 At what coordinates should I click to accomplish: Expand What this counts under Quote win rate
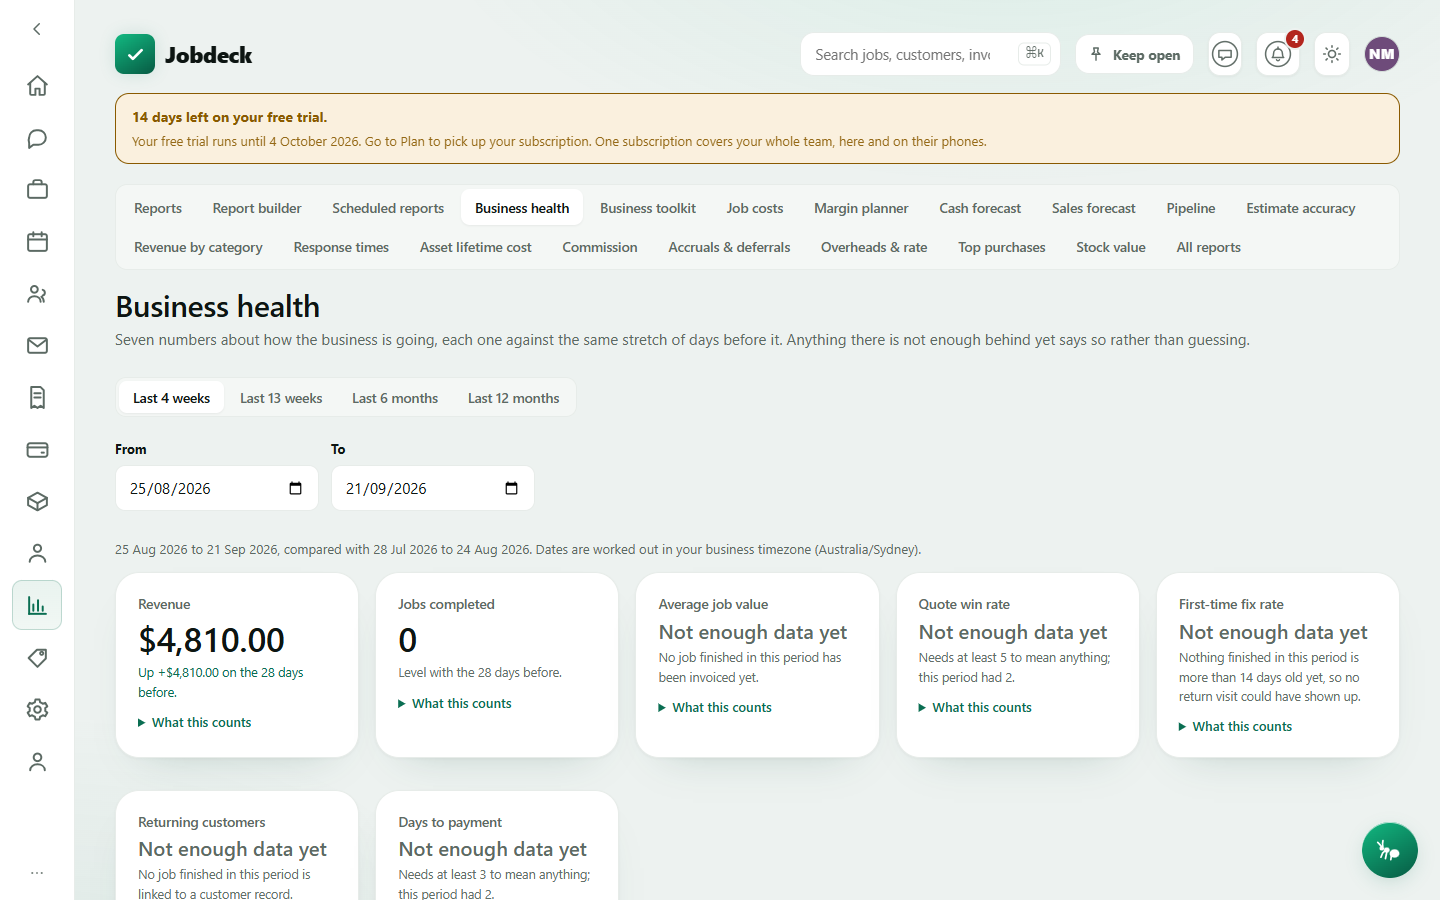coord(975,707)
